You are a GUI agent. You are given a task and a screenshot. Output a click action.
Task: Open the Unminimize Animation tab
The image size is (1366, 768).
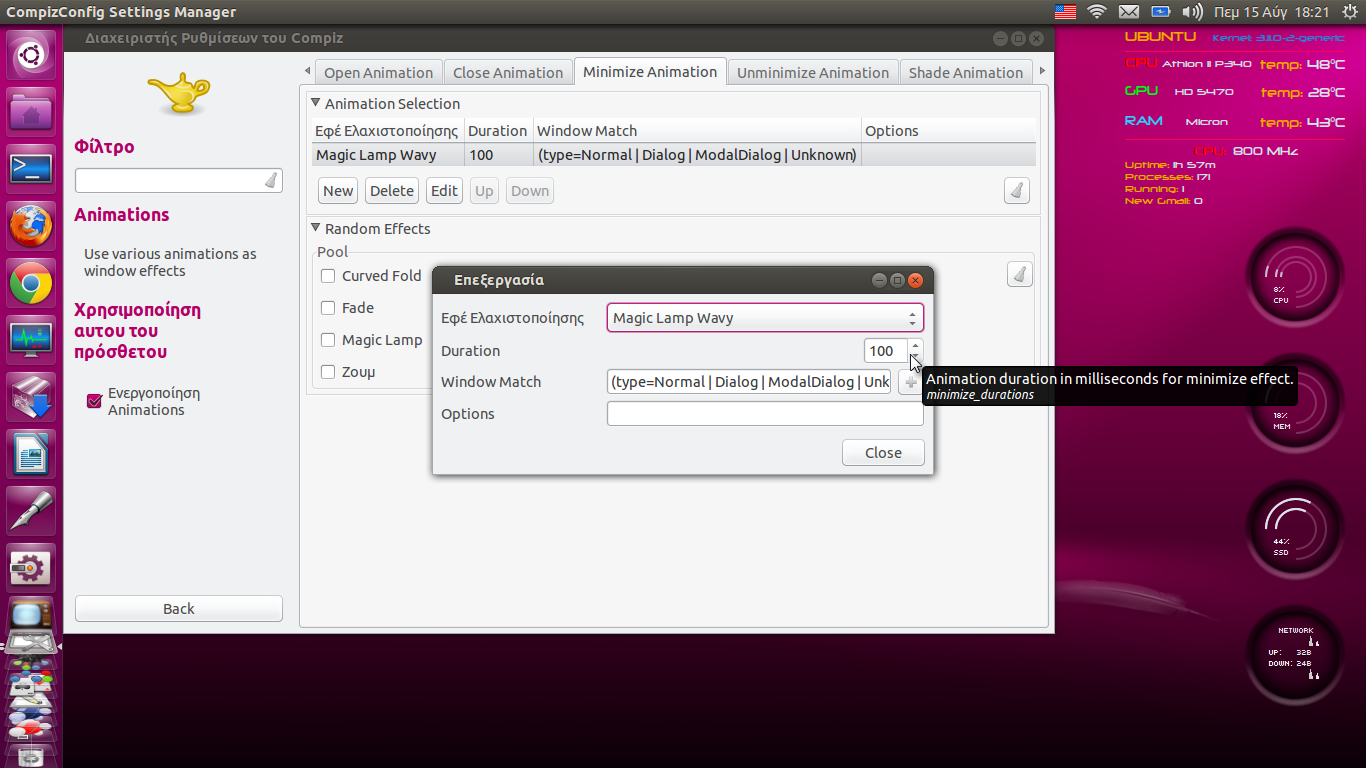click(812, 73)
